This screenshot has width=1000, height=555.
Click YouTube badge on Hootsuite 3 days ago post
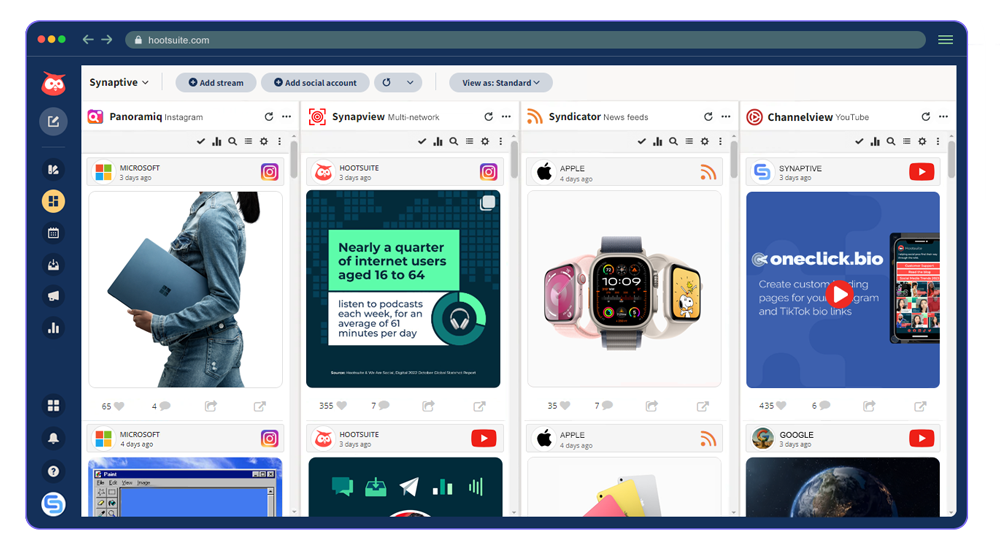click(x=483, y=438)
